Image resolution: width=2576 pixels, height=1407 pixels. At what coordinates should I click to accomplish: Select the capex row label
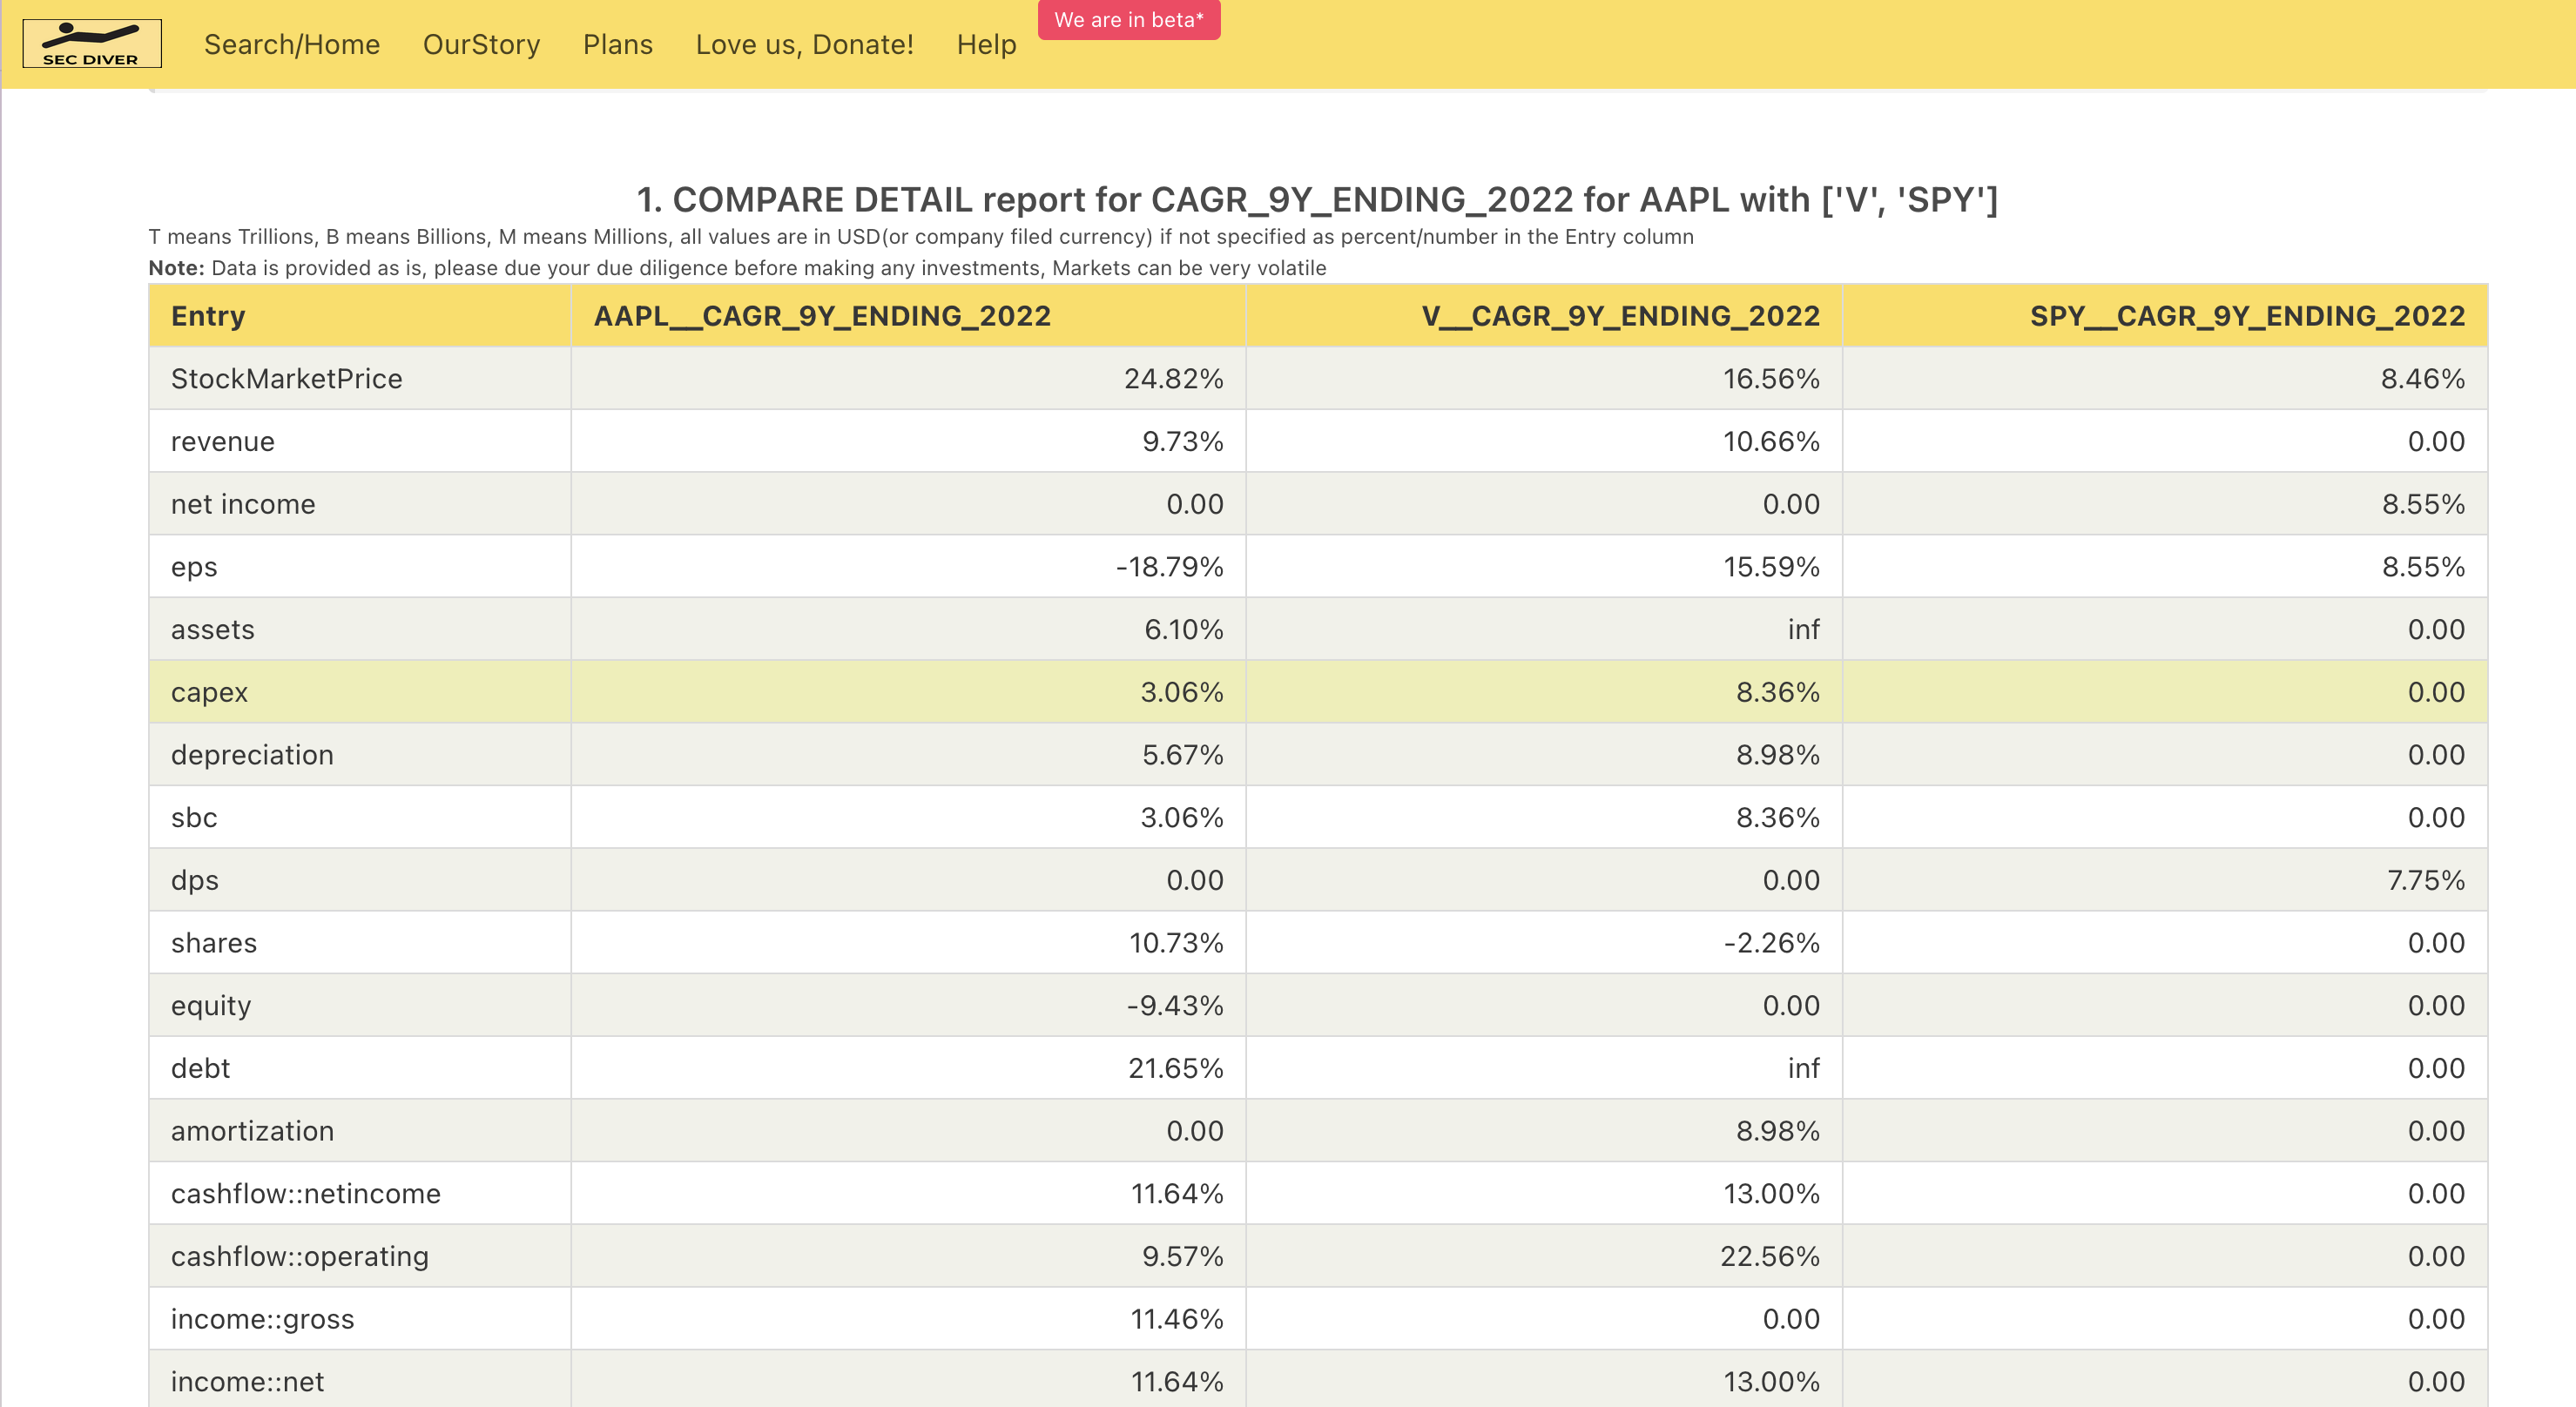point(209,692)
